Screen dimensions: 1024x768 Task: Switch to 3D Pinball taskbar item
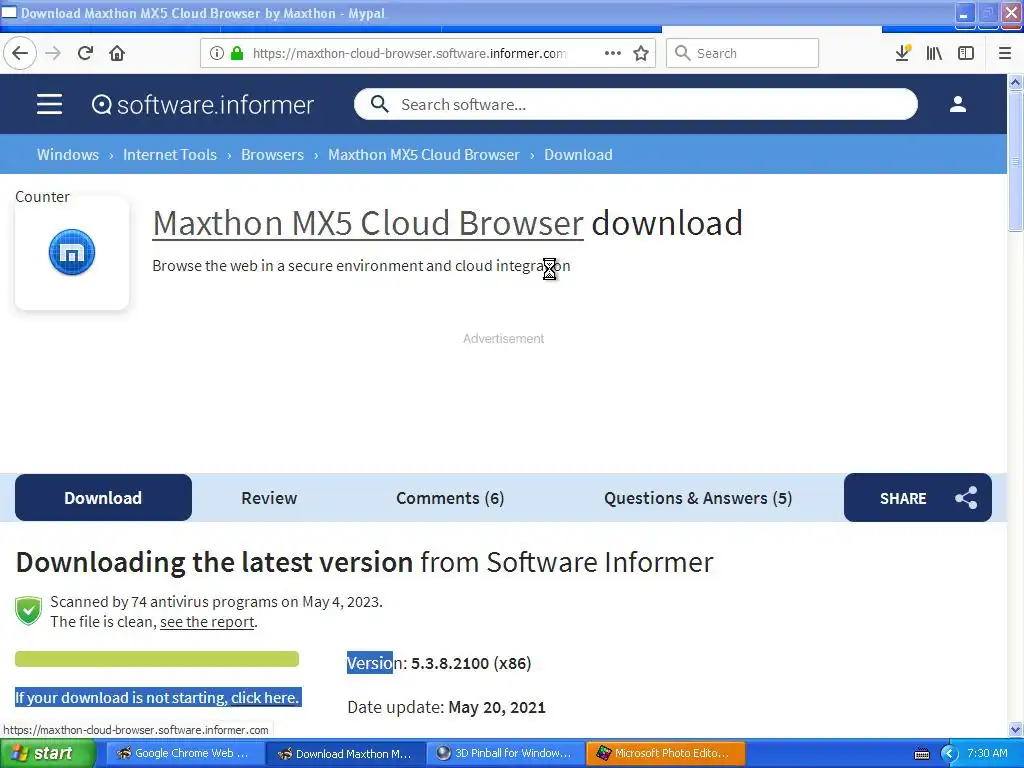pos(505,754)
